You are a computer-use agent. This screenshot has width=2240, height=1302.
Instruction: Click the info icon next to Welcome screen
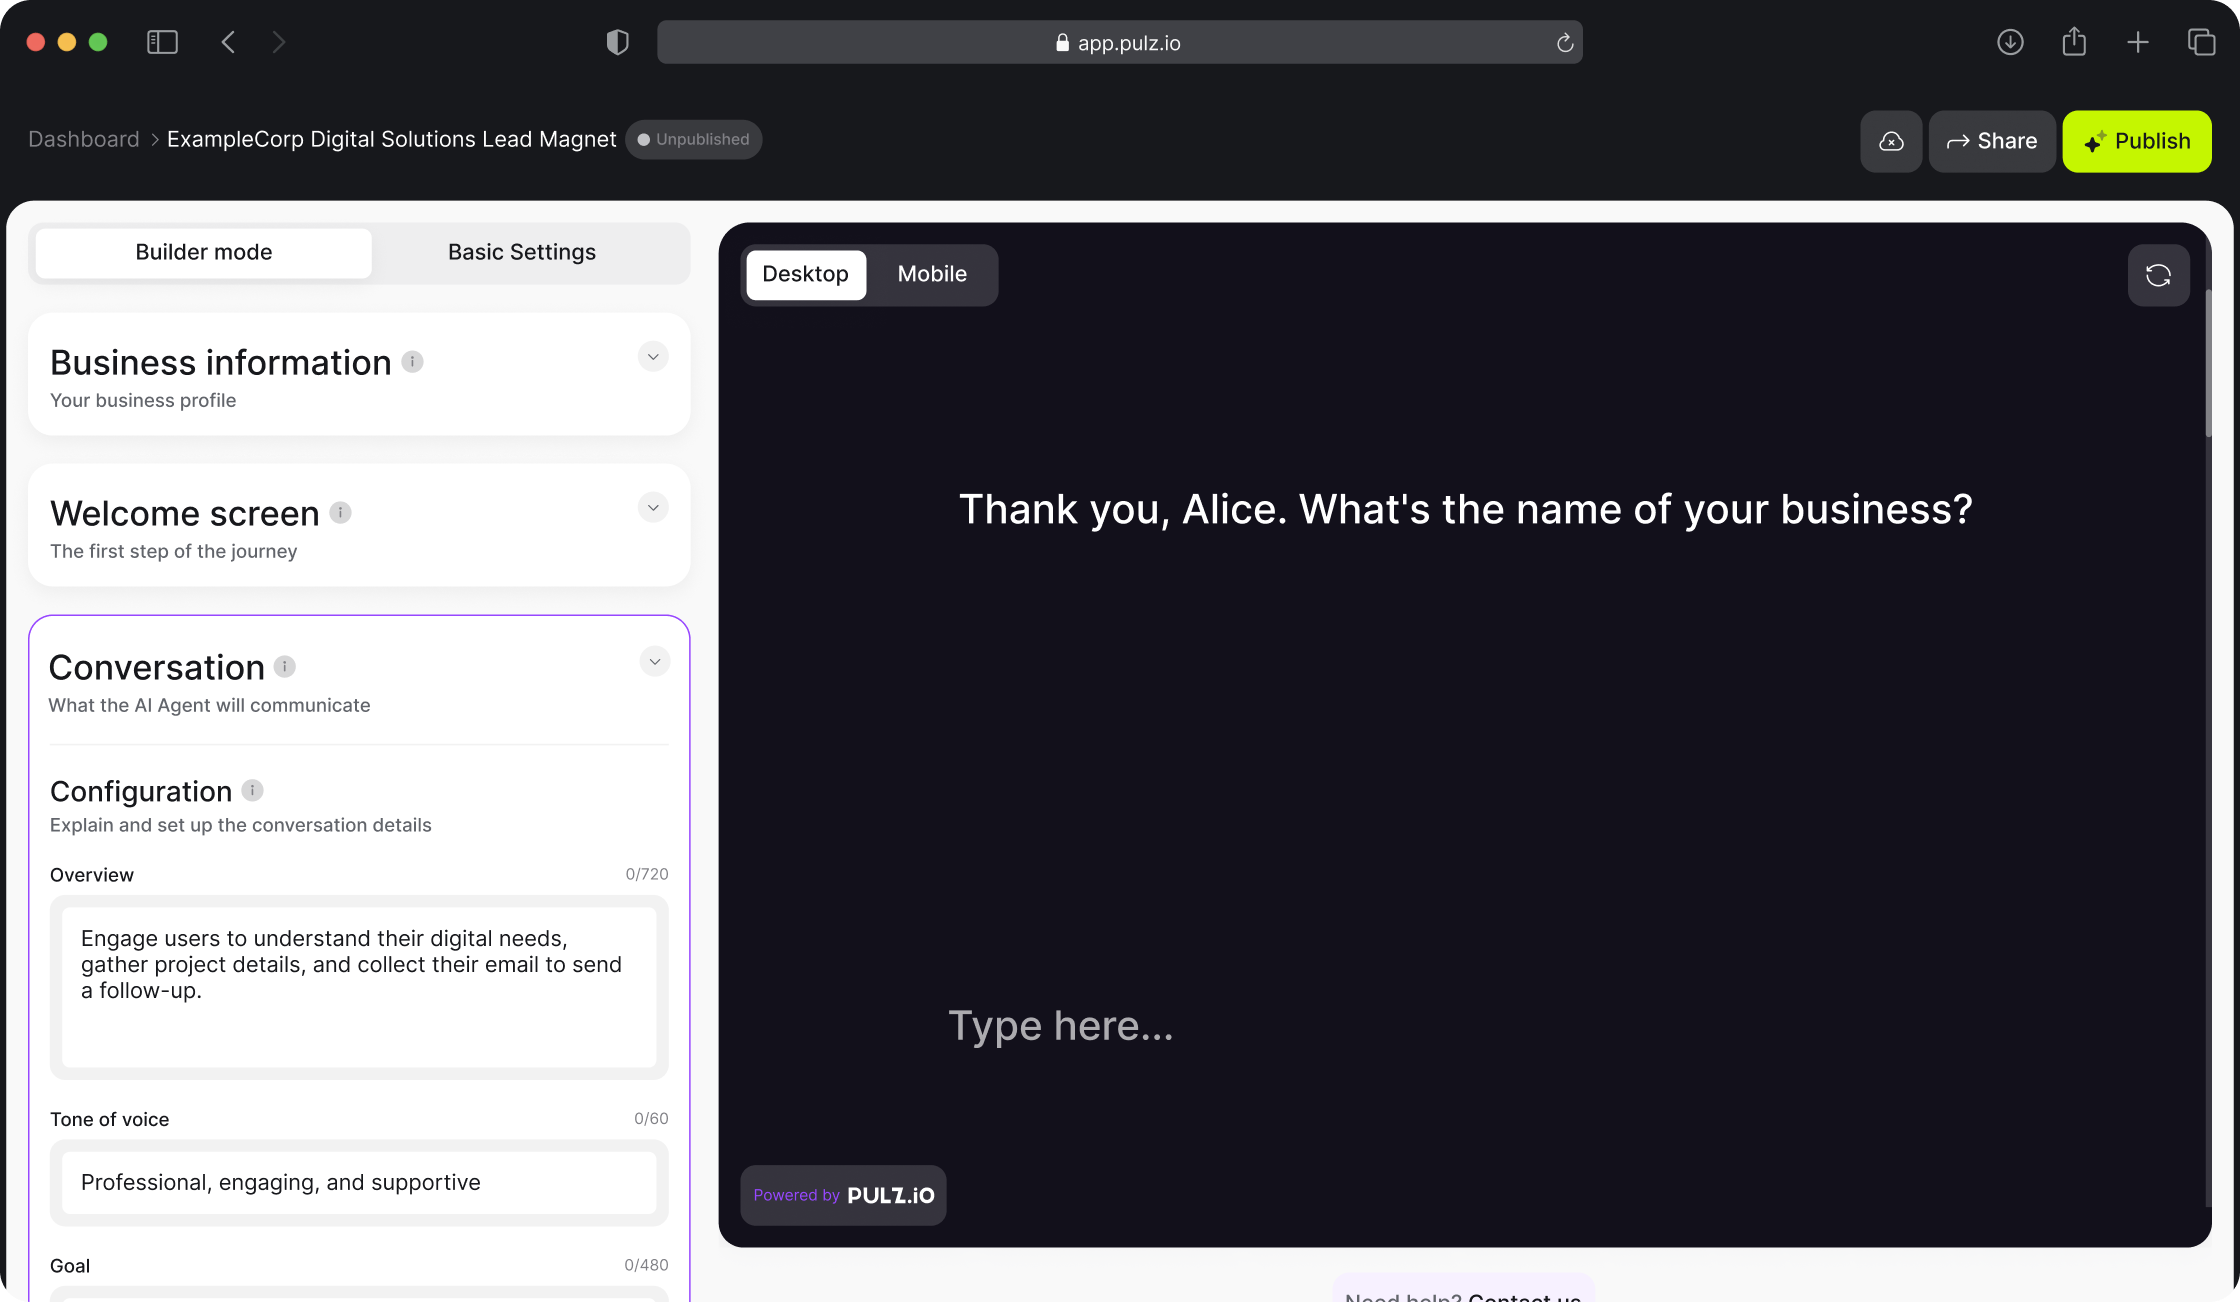click(x=341, y=512)
